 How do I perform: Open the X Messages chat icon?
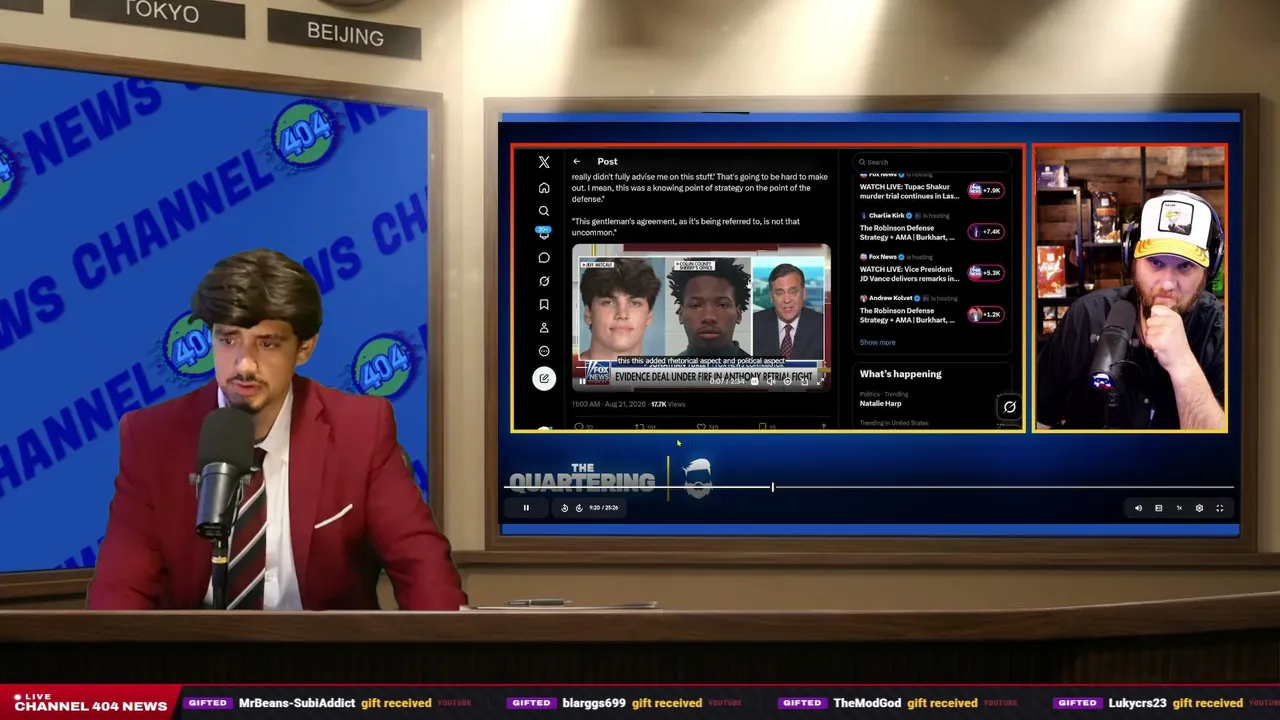[x=544, y=258]
